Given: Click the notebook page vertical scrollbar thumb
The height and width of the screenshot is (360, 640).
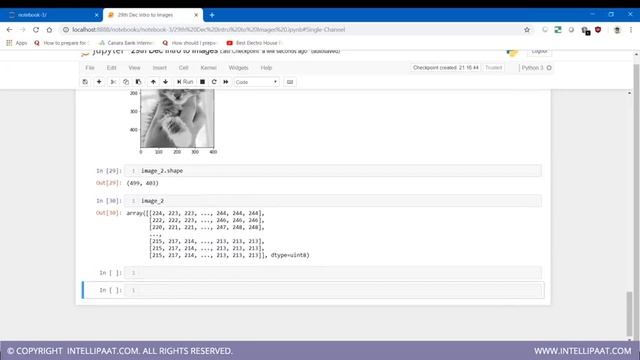Looking at the screenshot, I should tap(629, 313).
